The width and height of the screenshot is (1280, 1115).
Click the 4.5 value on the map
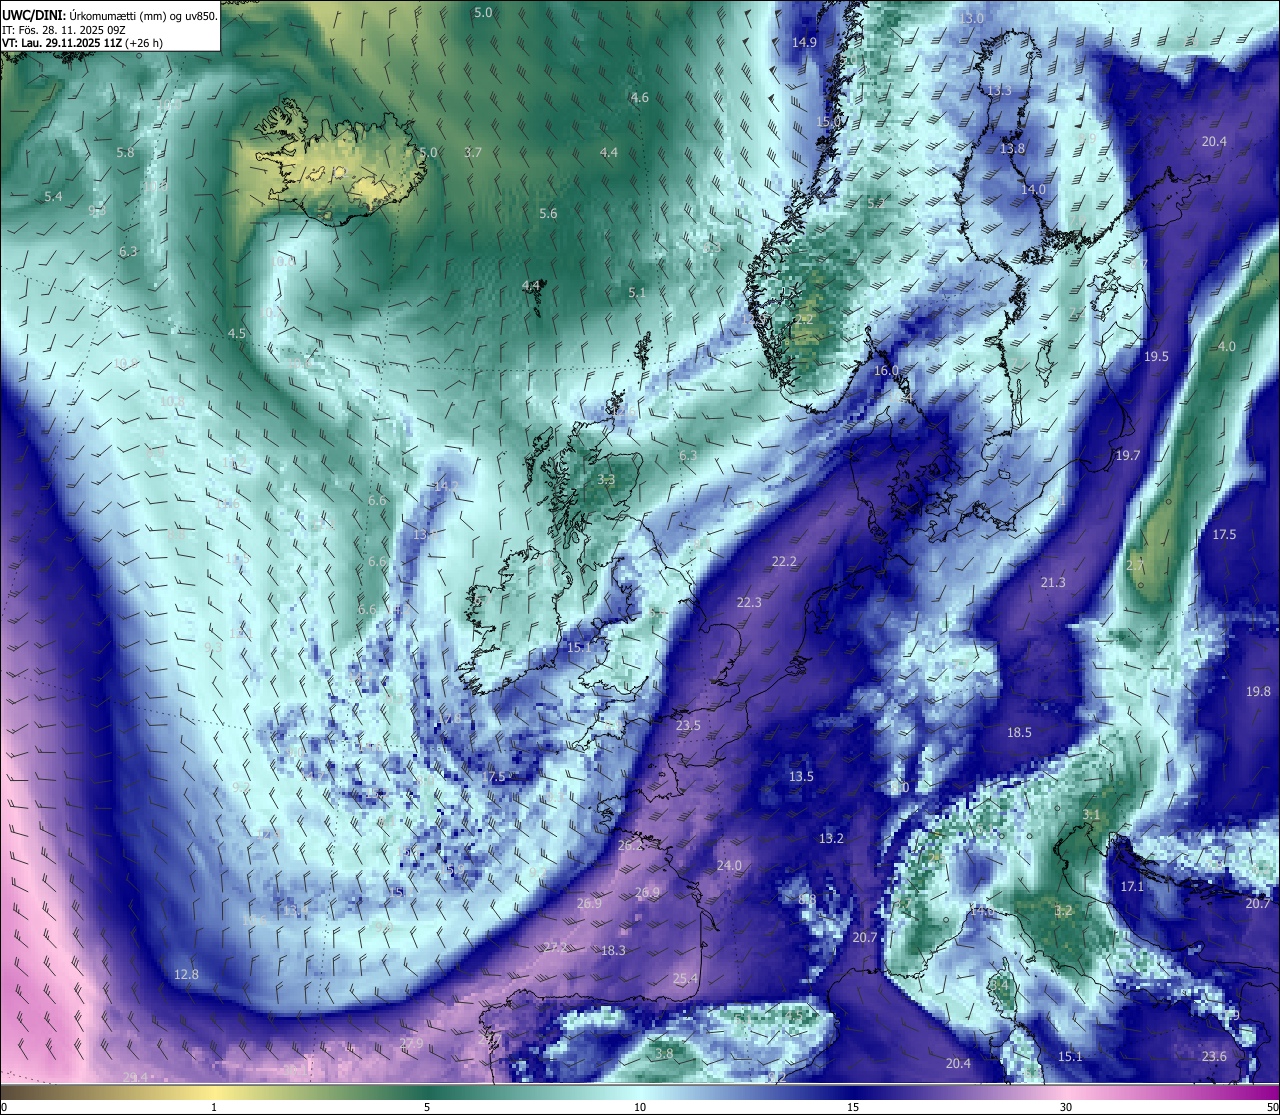pos(236,334)
